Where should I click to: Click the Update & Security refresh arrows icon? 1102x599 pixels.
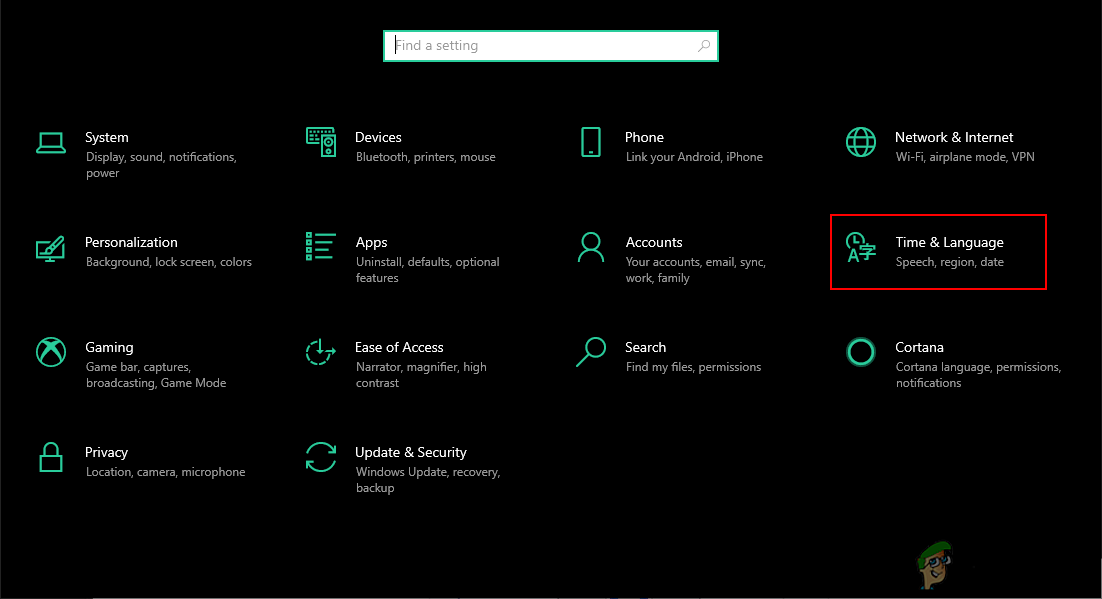click(x=320, y=457)
